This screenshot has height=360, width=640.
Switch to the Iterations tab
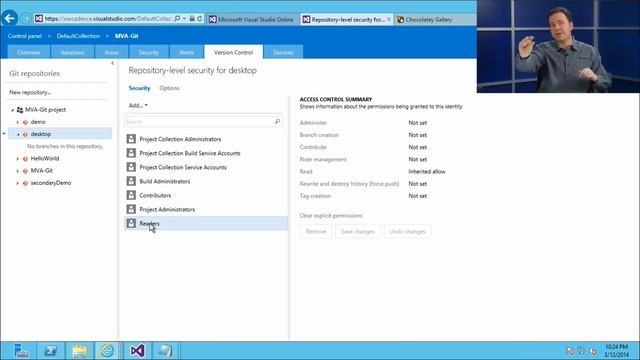pyautogui.click(x=72, y=52)
